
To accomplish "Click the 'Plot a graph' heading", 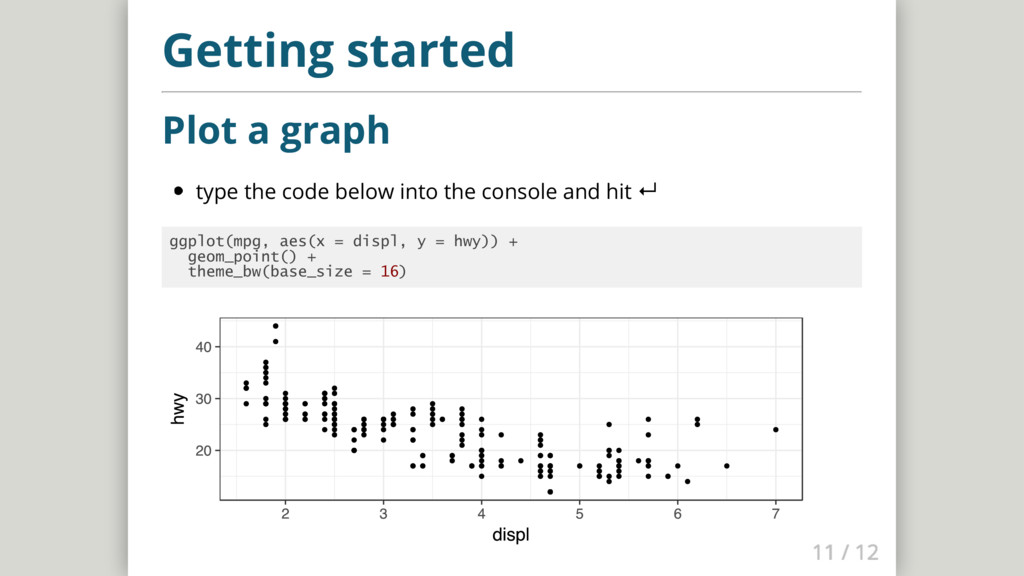I will 275,130.
